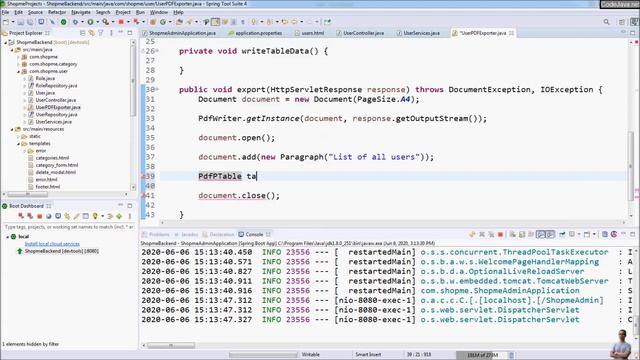Expand the com.shopme.category package
Screen dimensions: 640x360
18,64
